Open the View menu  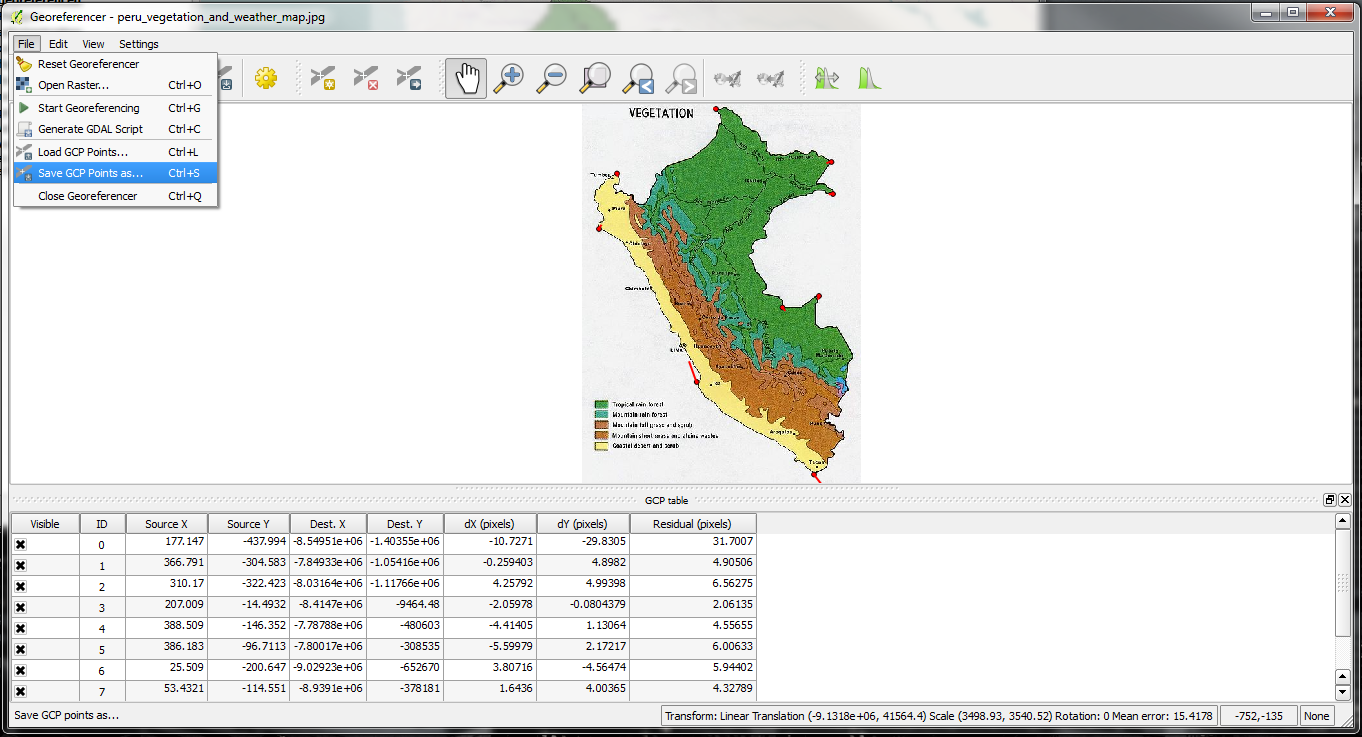point(93,44)
